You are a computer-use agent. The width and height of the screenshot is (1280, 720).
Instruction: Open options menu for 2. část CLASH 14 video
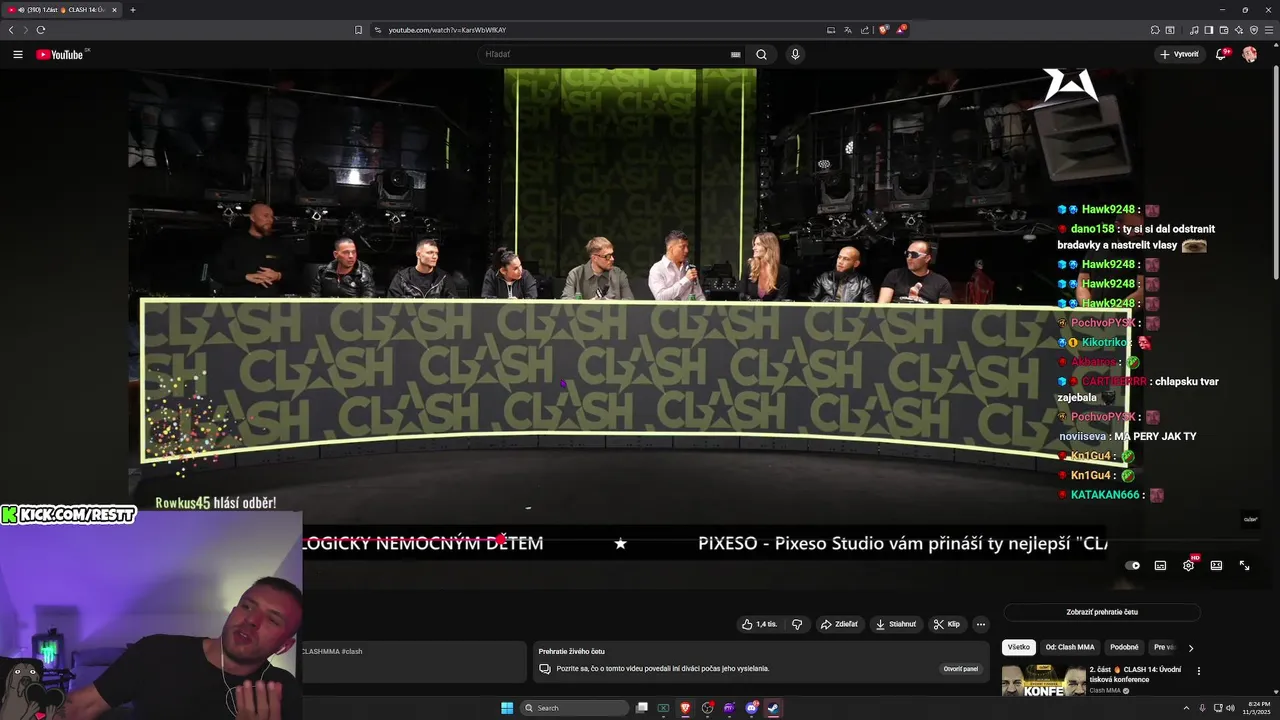tap(1198, 671)
